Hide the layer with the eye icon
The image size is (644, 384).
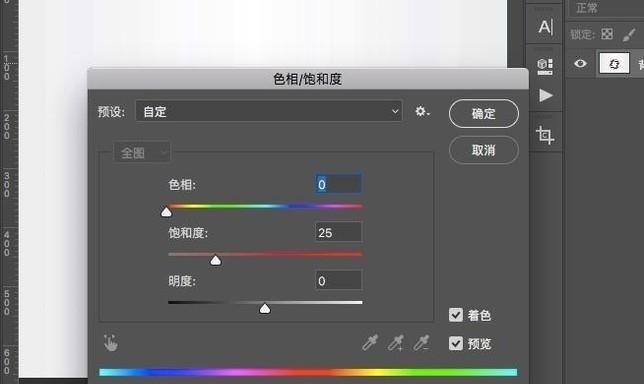coord(580,64)
